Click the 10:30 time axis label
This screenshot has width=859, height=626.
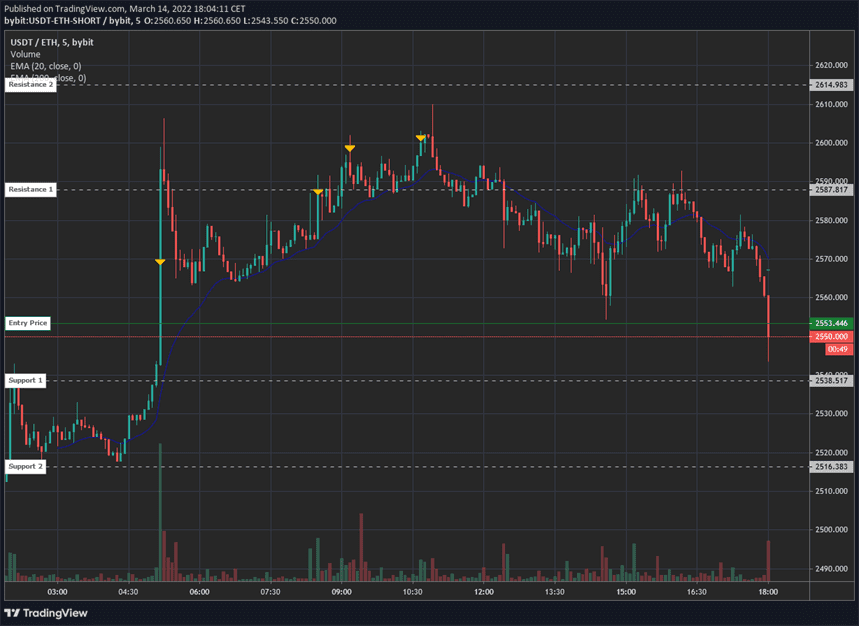pyautogui.click(x=413, y=592)
